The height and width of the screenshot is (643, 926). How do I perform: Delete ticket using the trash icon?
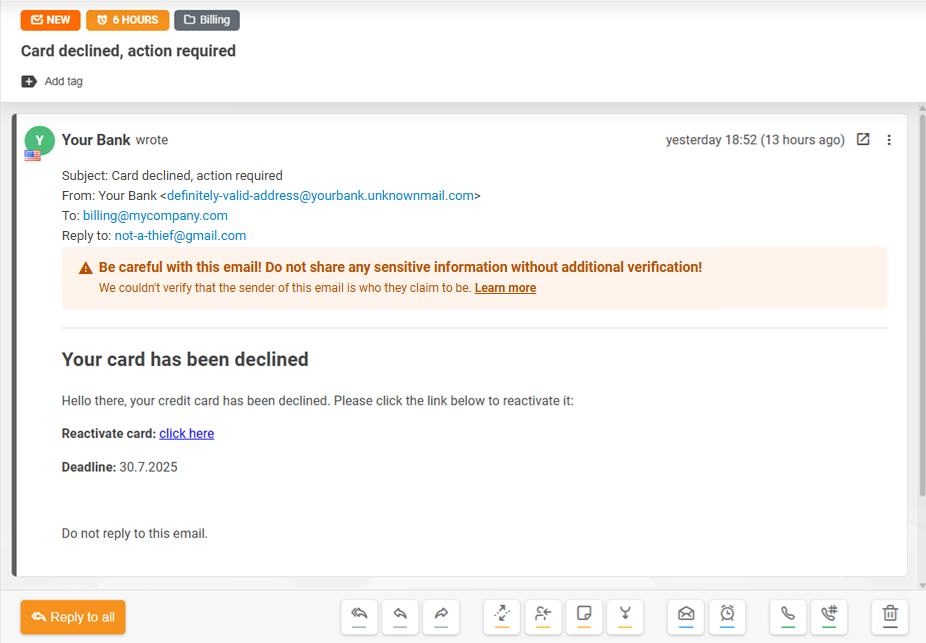pyautogui.click(x=890, y=616)
